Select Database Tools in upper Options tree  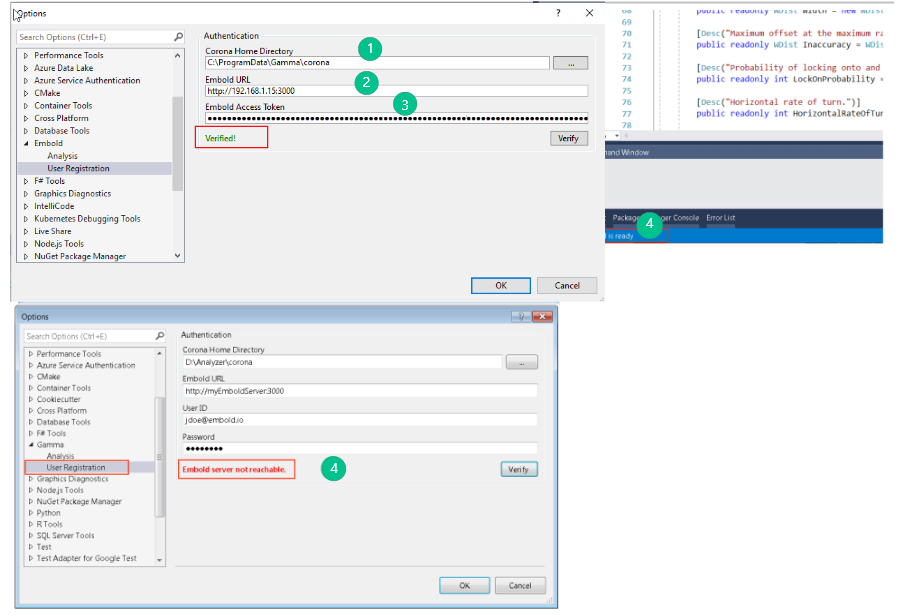[62, 131]
